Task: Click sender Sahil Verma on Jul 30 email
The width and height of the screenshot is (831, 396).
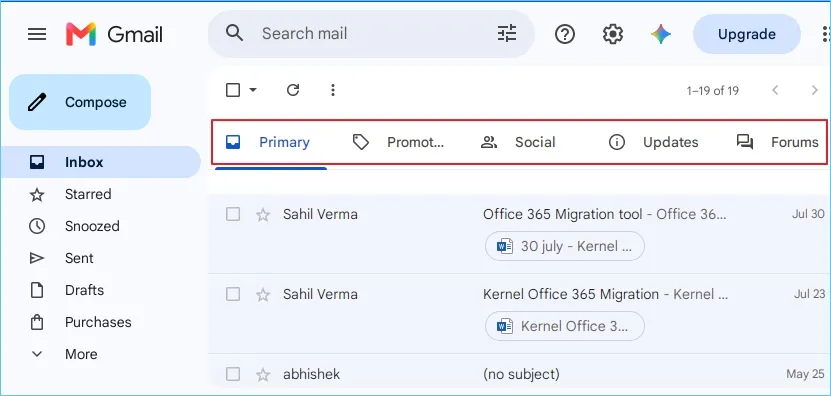Action: (320, 214)
